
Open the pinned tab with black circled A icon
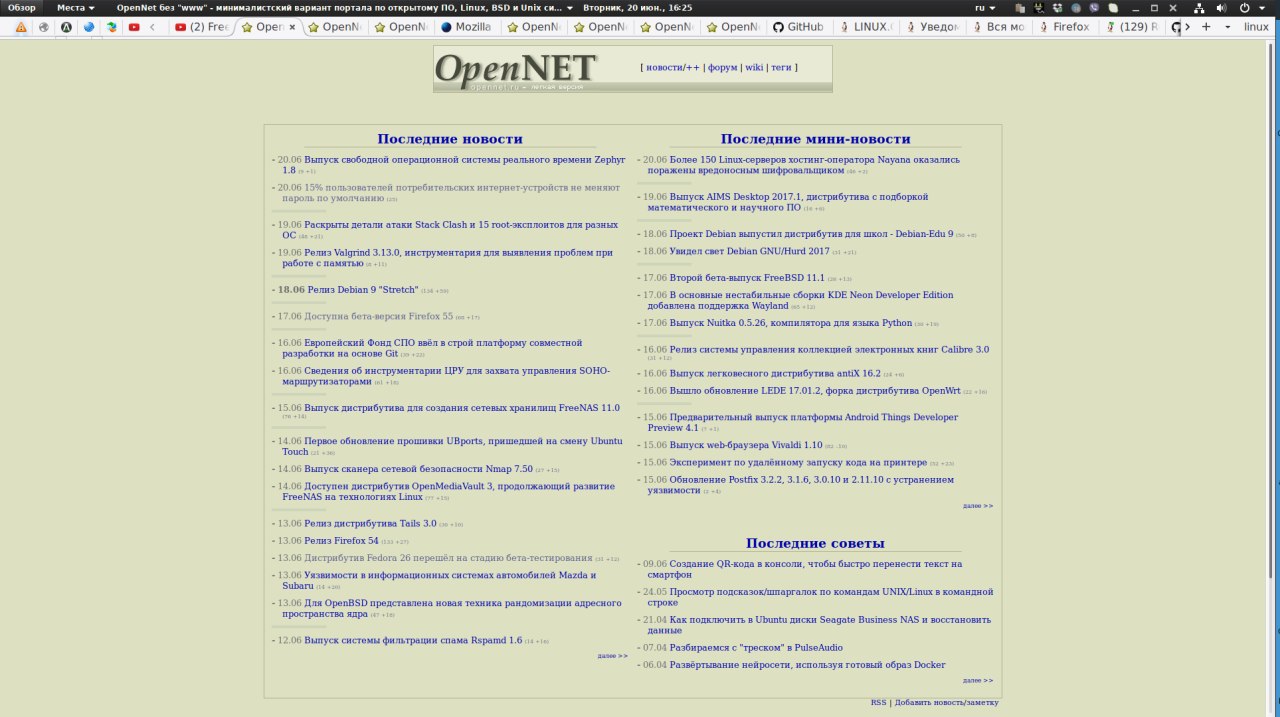(66, 27)
